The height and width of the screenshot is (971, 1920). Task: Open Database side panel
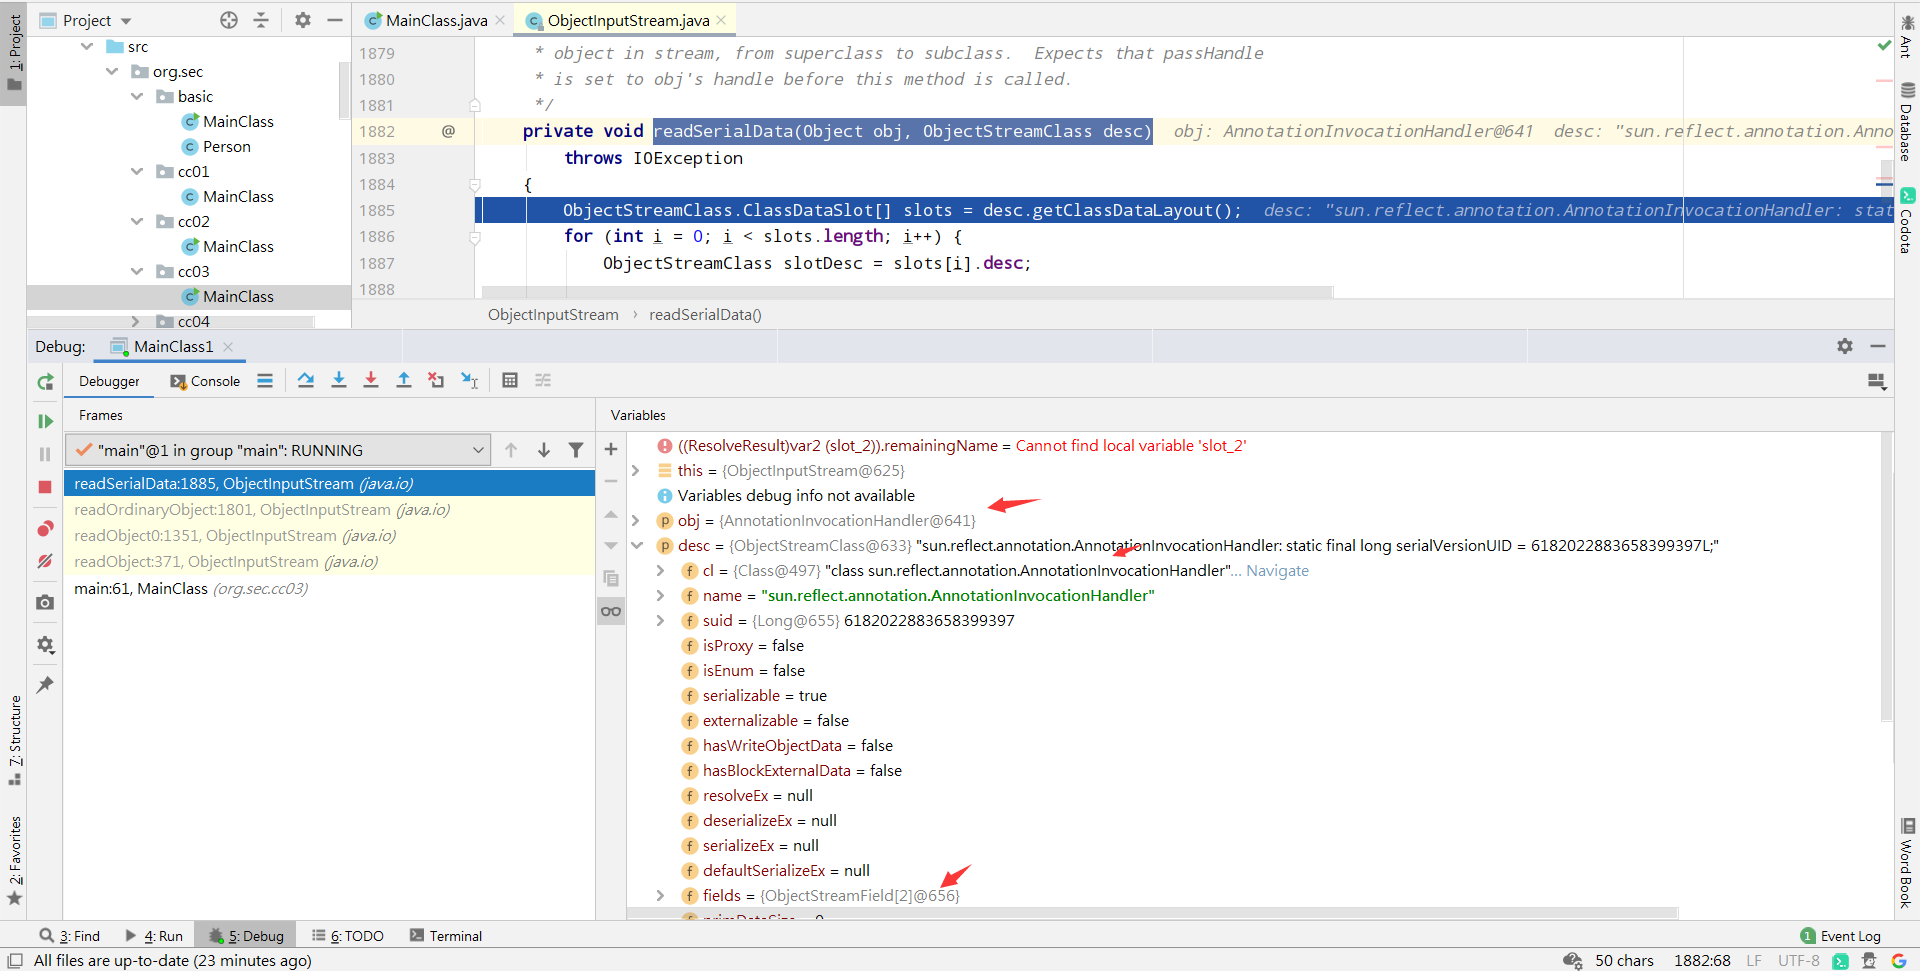[x=1907, y=122]
